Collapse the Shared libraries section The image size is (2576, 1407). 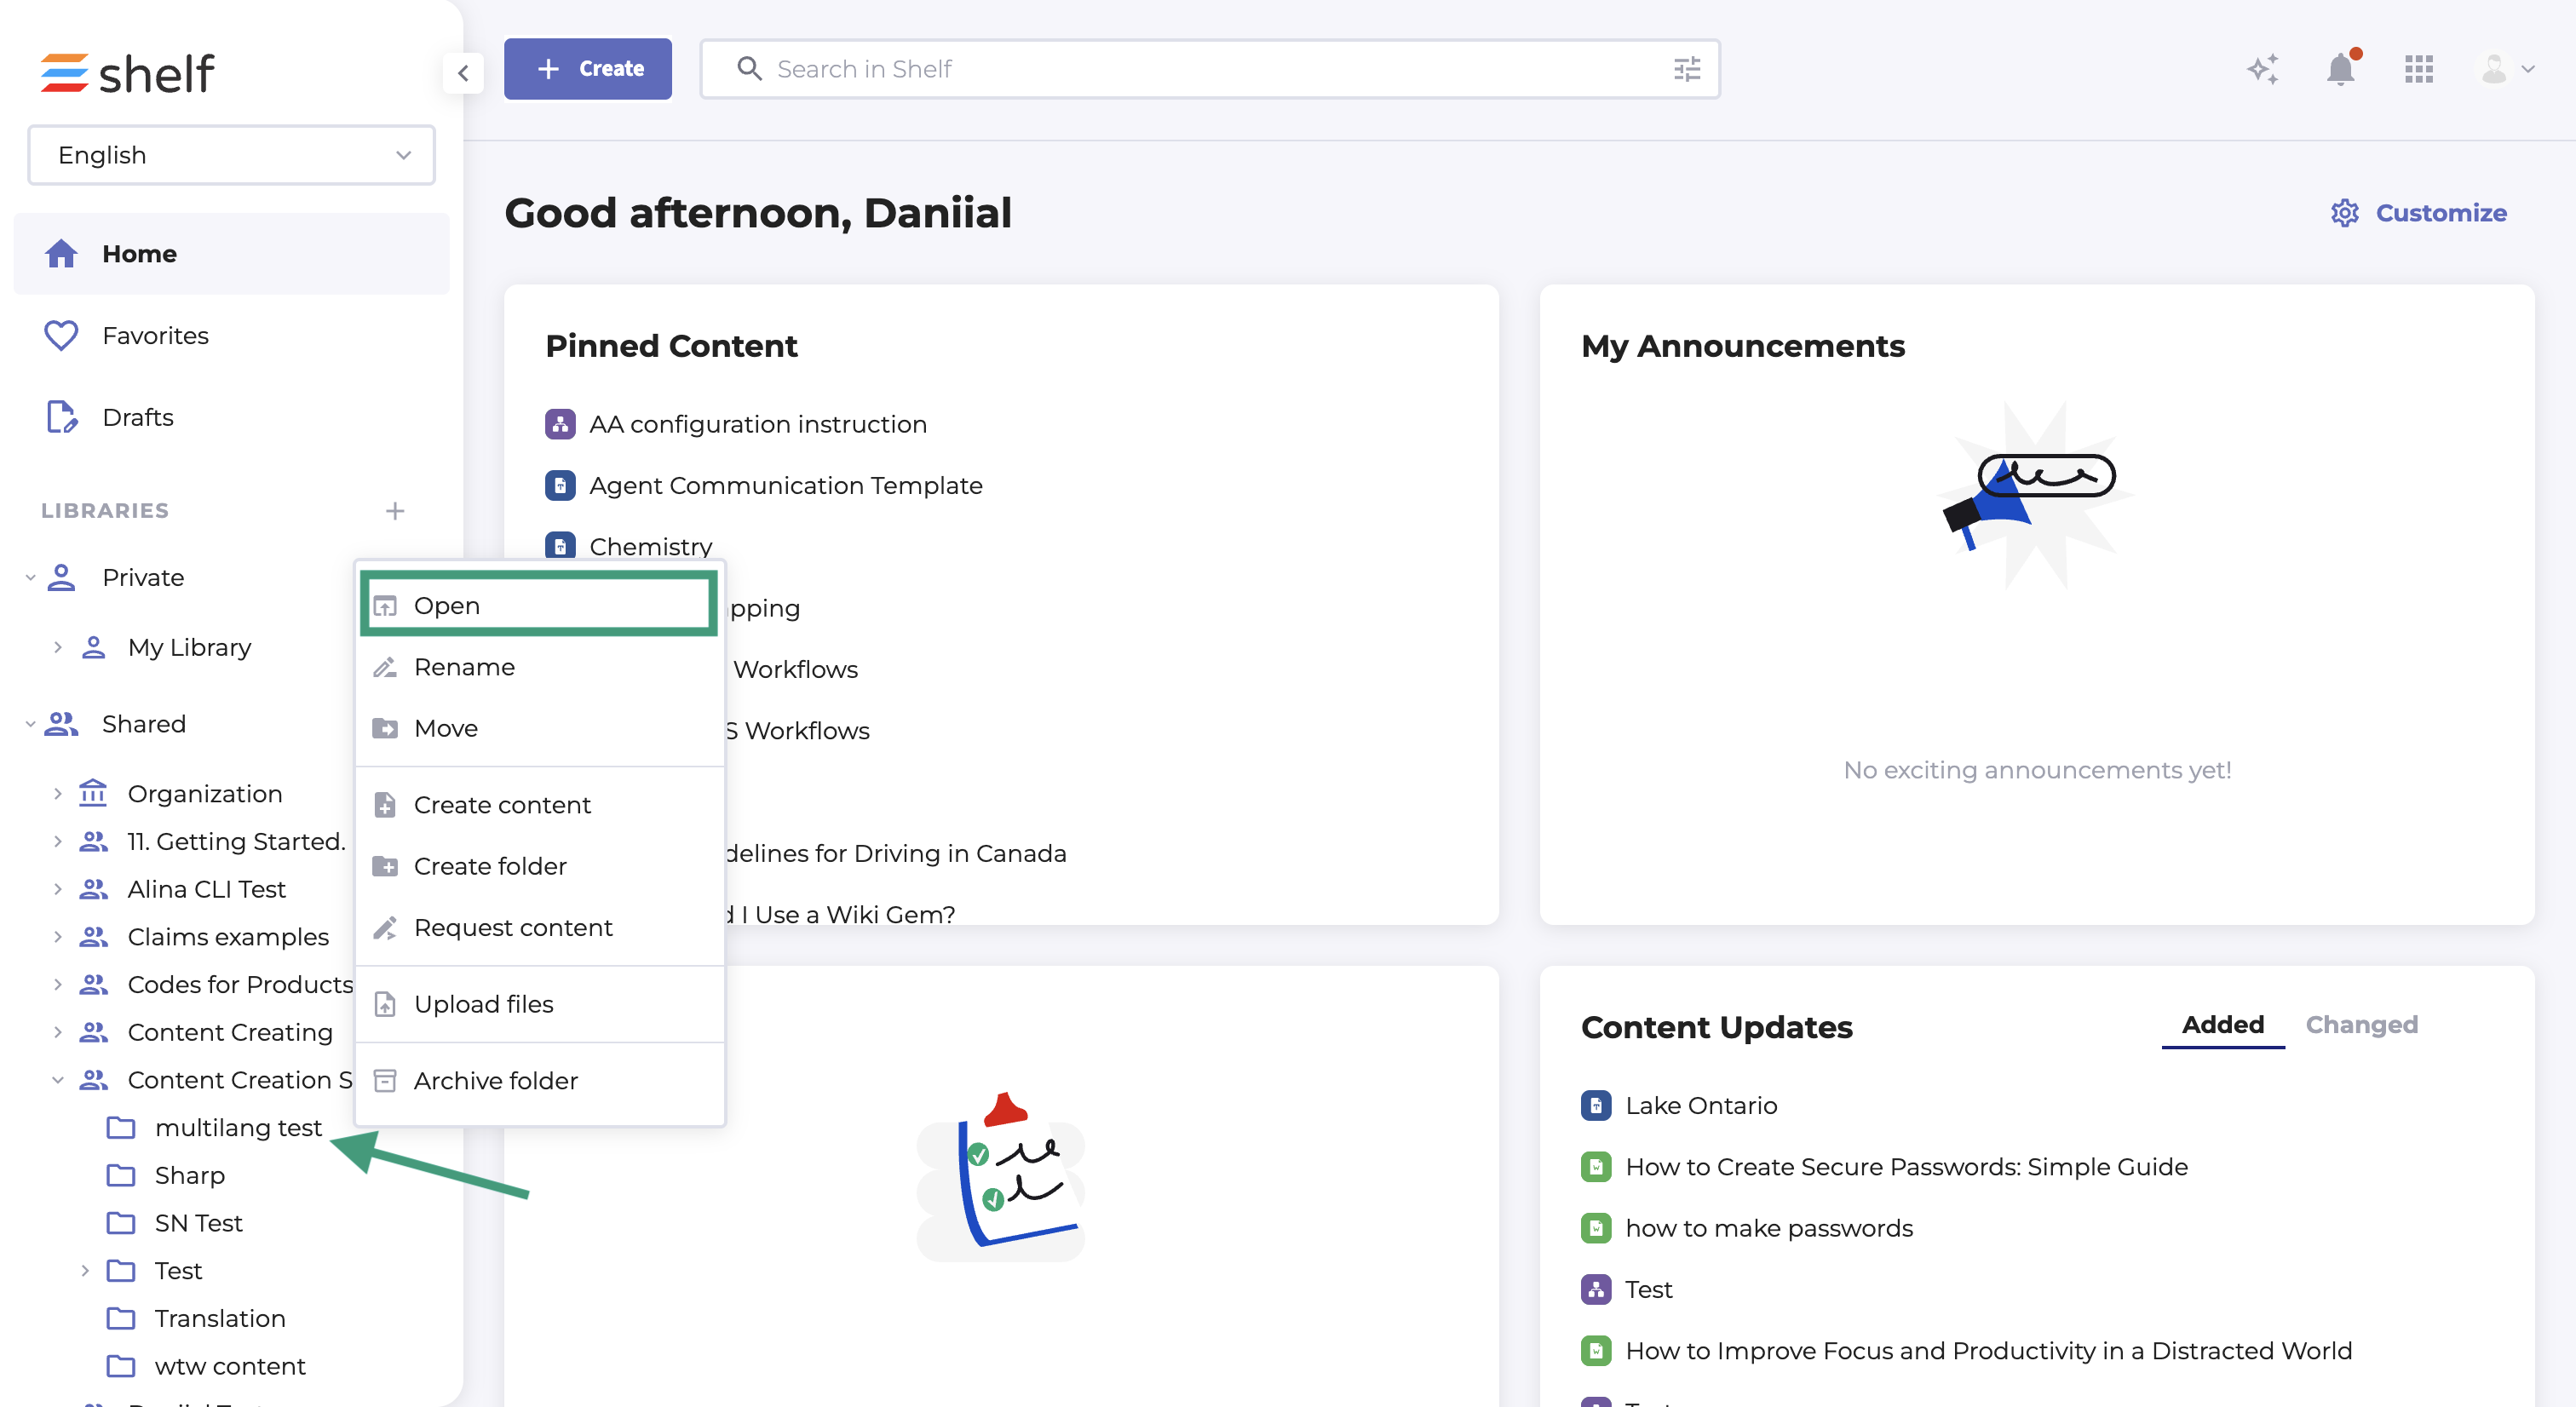click(30, 723)
